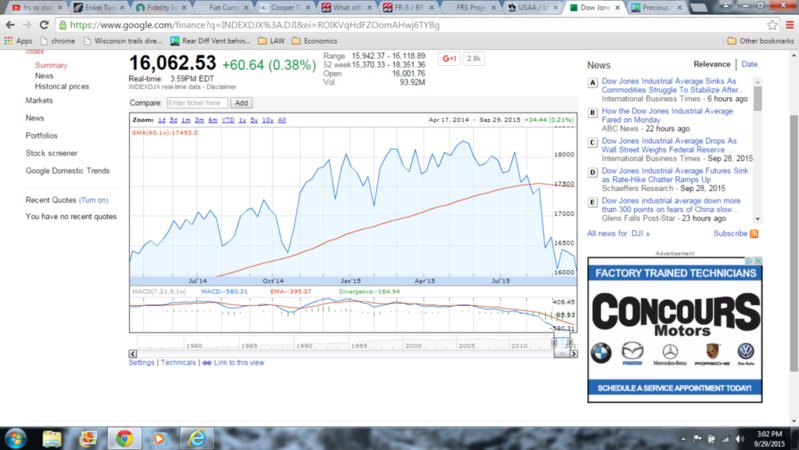Click the page vertical scrollbar
Image resolution: width=799 pixels, height=450 pixels.
(x=794, y=243)
